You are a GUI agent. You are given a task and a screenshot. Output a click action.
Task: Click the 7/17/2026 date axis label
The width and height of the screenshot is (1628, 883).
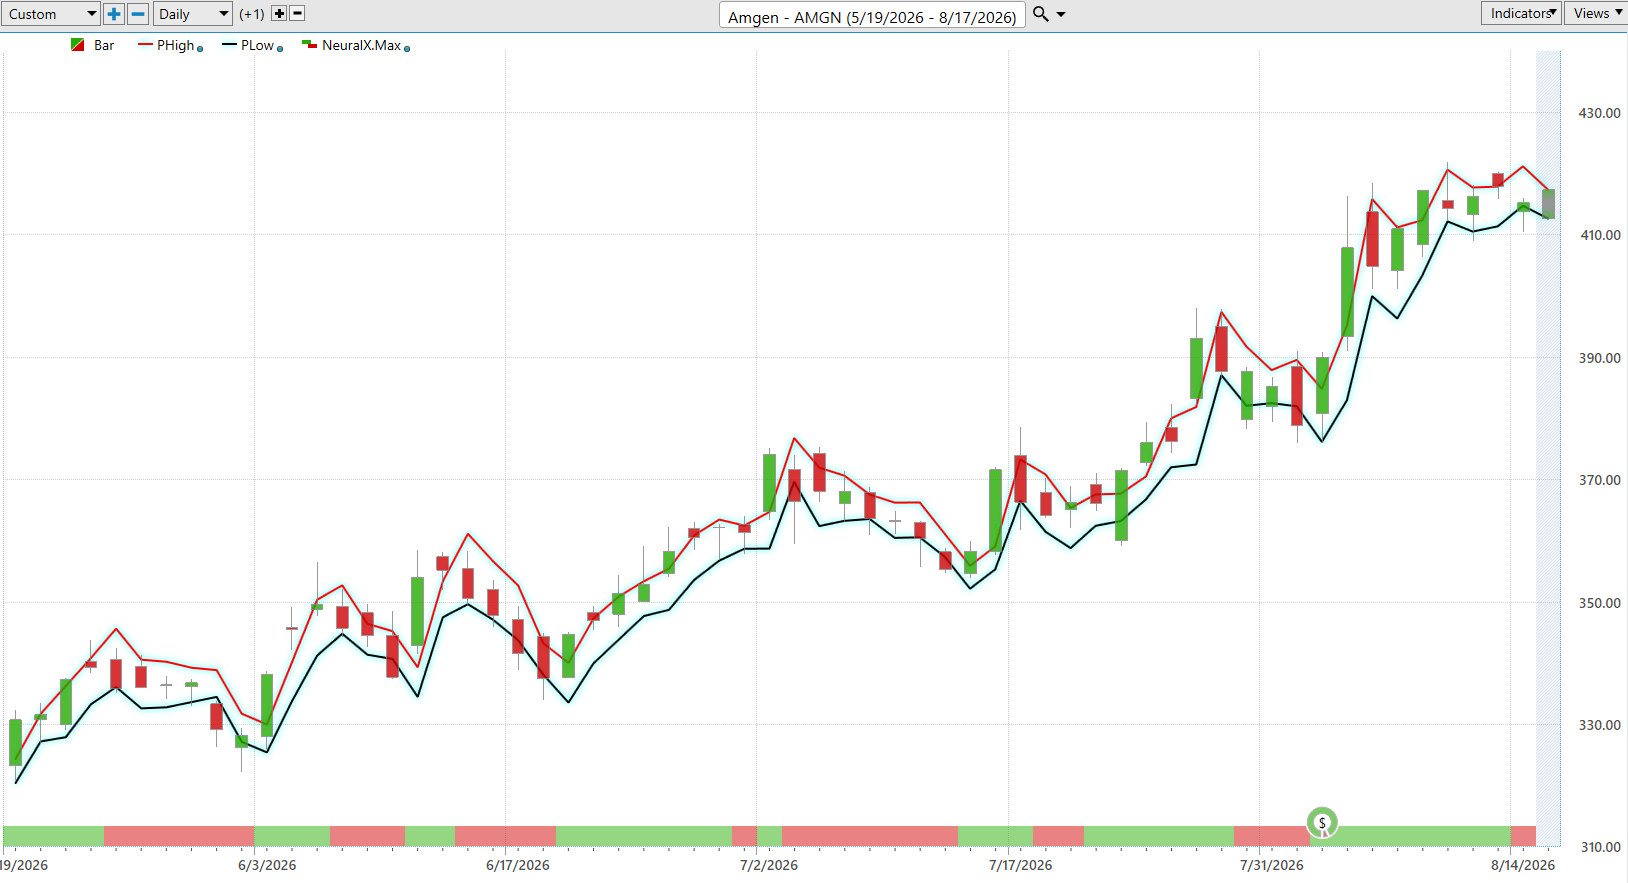click(1021, 865)
